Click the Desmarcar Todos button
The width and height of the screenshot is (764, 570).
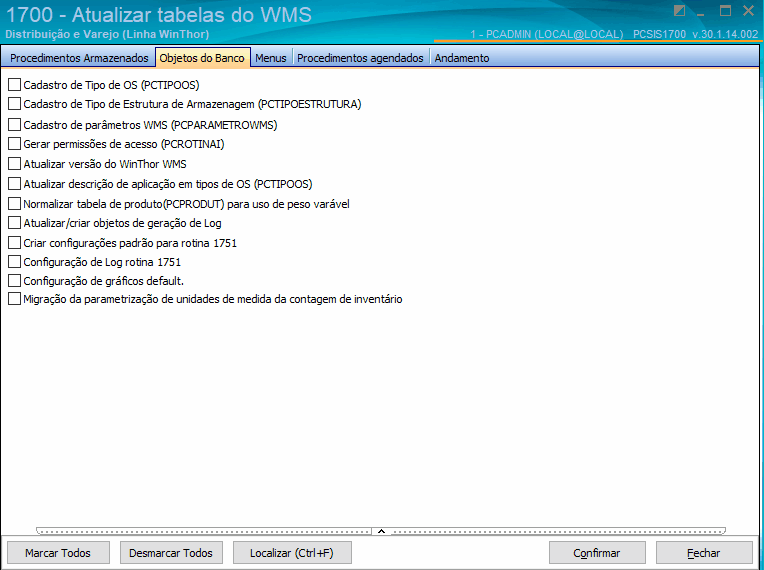tap(171, 553)
